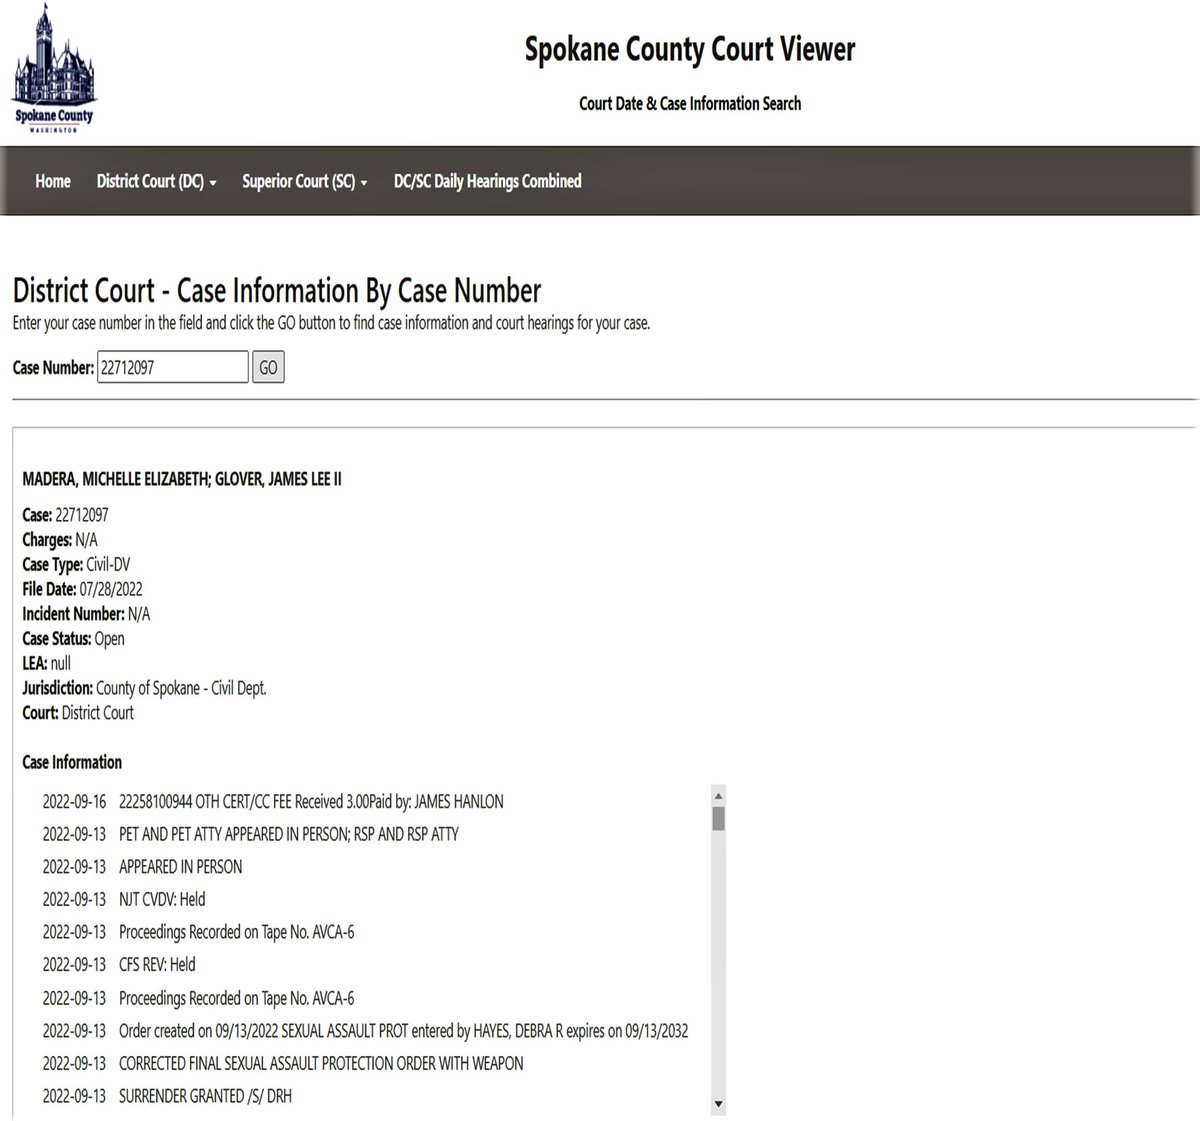Click the Case Number input field
Image resolution: width=1200 pixels, height=1121 pixels.
pos(172,367)
